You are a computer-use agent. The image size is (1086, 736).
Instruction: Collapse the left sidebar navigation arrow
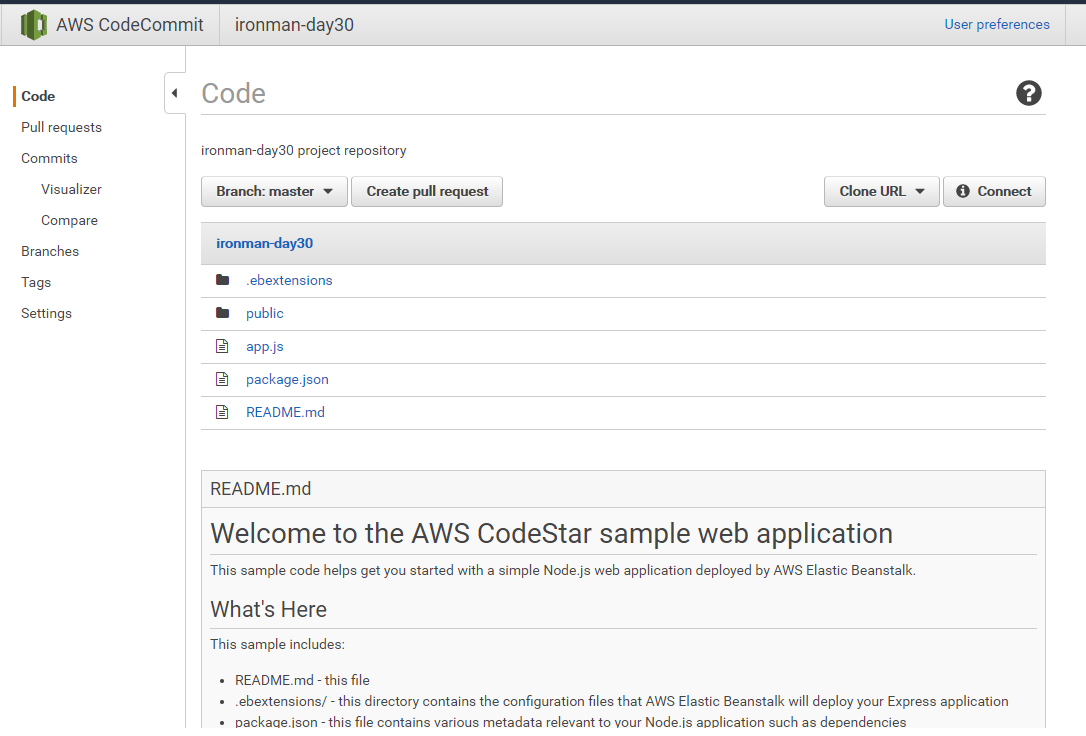[175, 93]
